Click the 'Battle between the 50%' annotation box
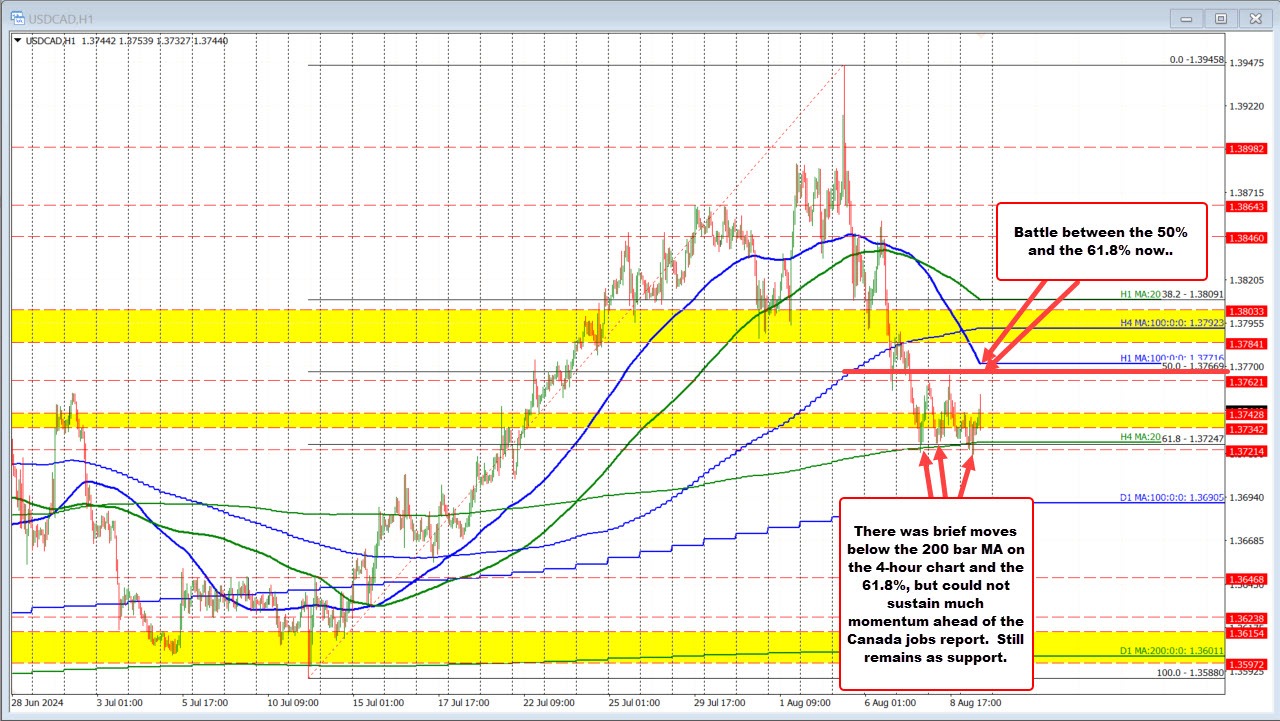 pos(1101,242)
